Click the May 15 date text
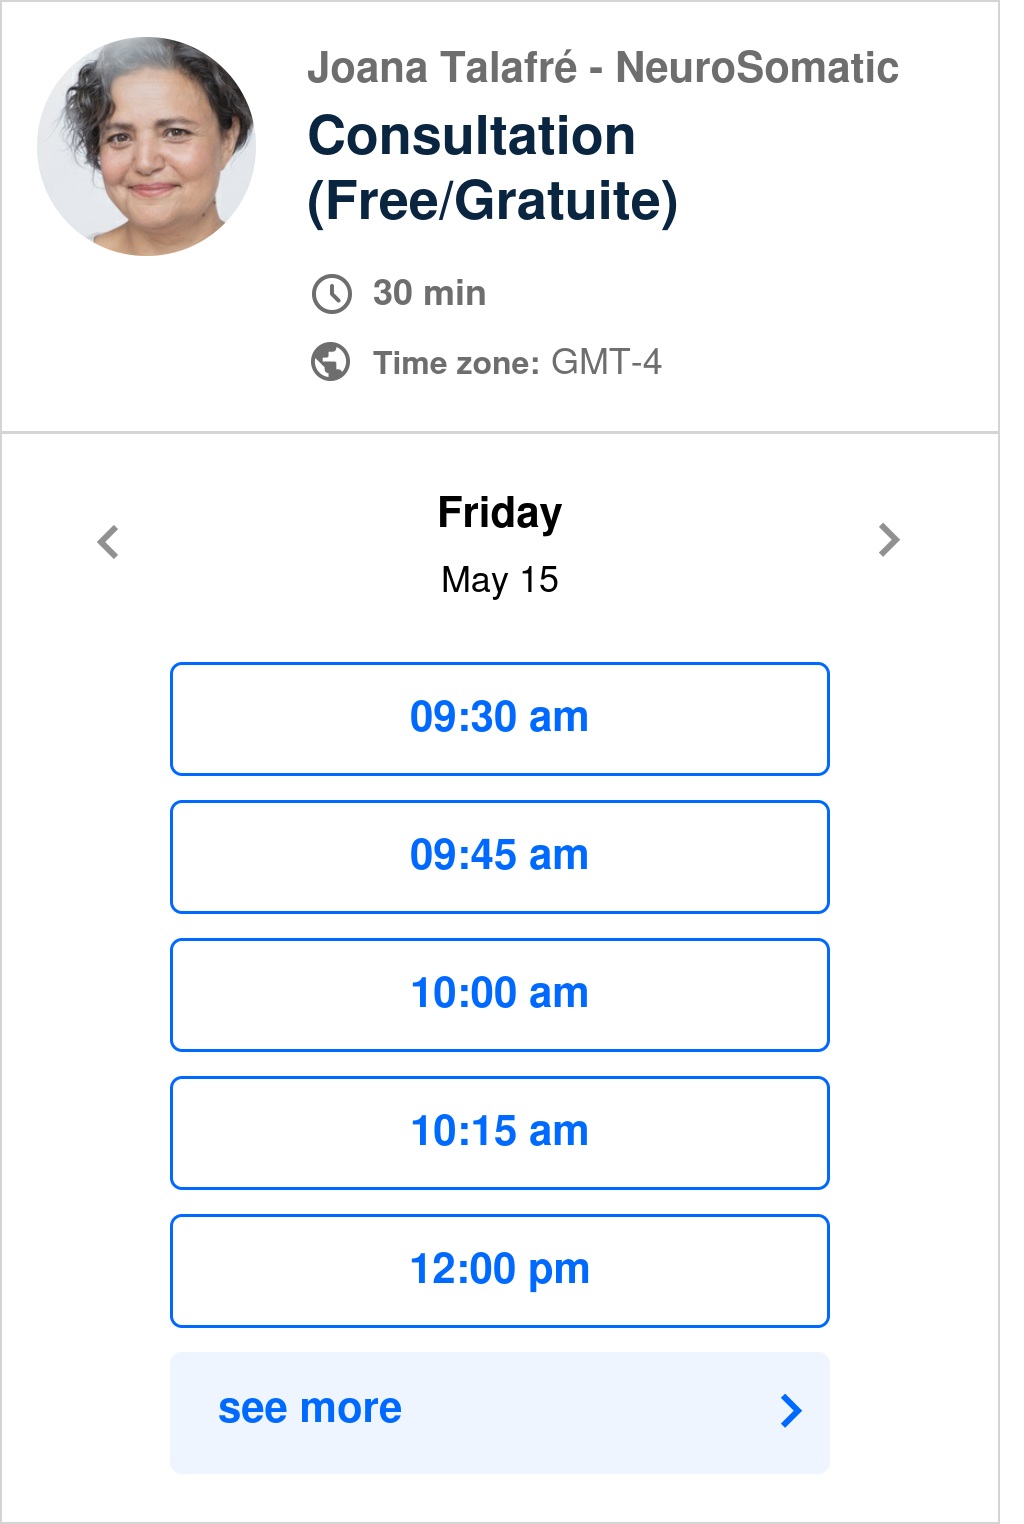Viewport: 1024px width, 1524px height. coord(500,580)
